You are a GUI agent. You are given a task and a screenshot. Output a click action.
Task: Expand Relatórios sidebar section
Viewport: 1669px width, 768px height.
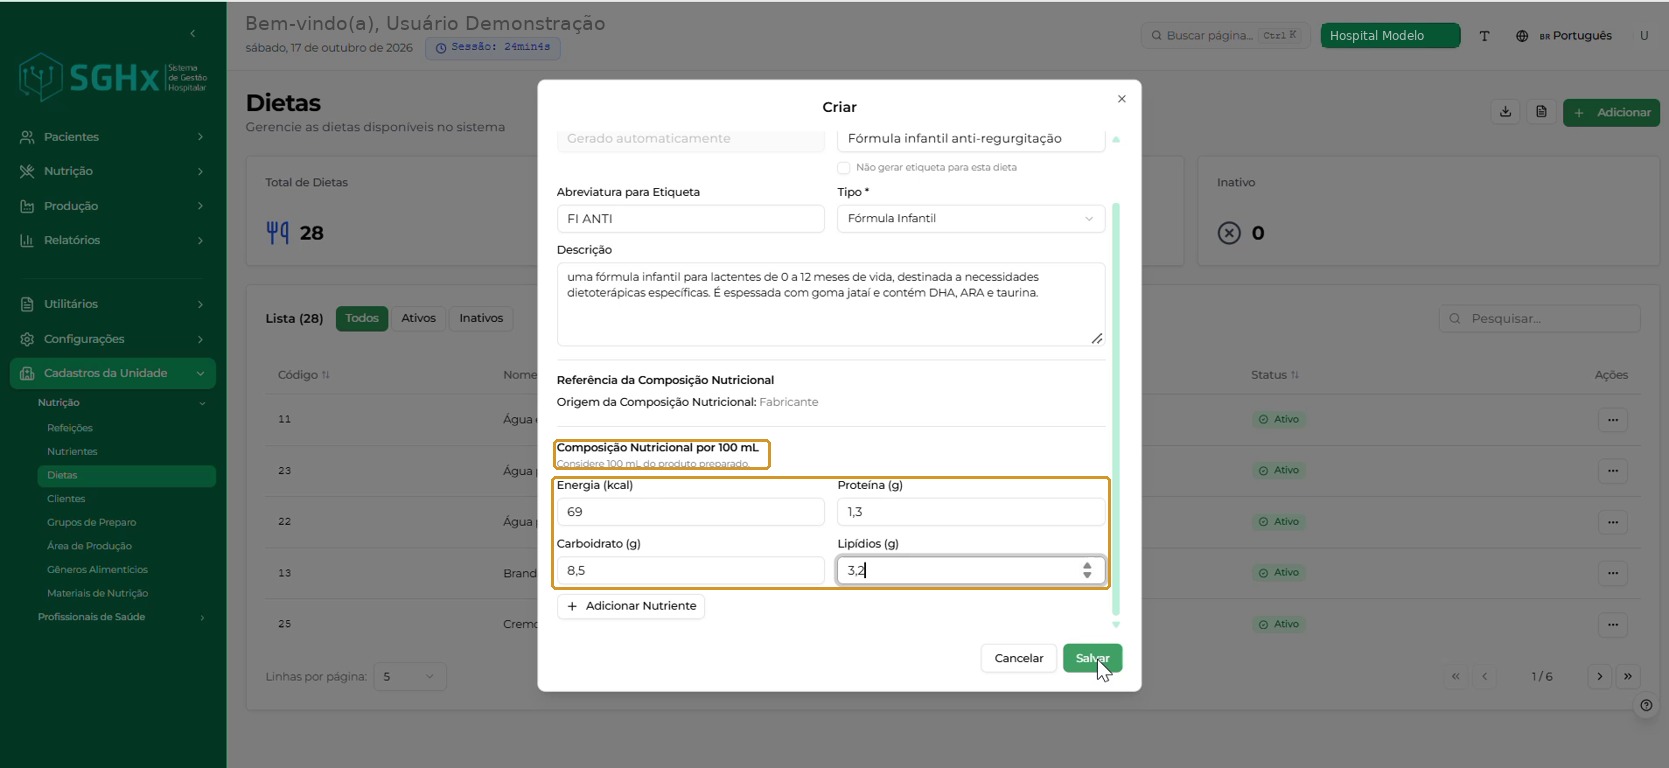(113, 240)
